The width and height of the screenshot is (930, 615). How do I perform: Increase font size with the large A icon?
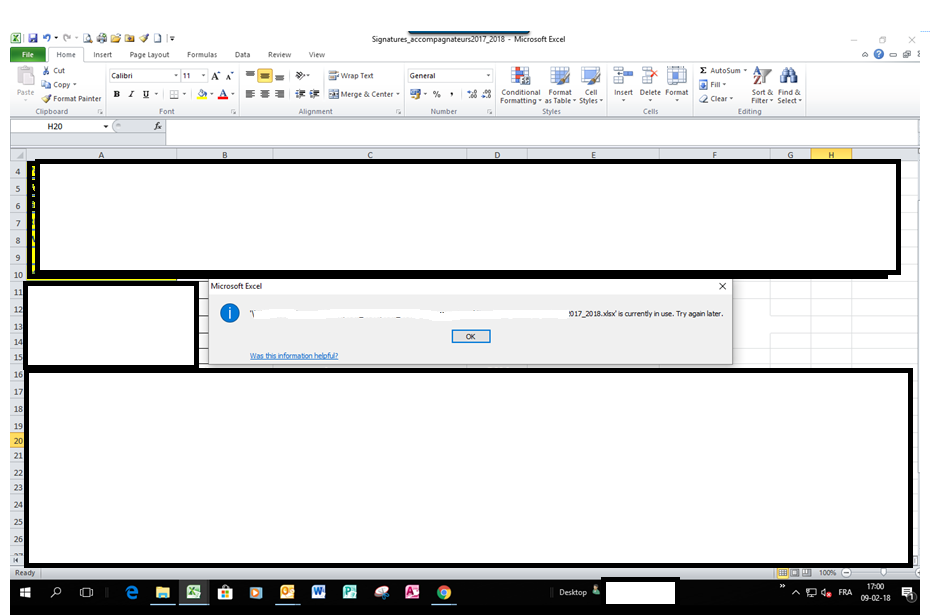point(215,76)
